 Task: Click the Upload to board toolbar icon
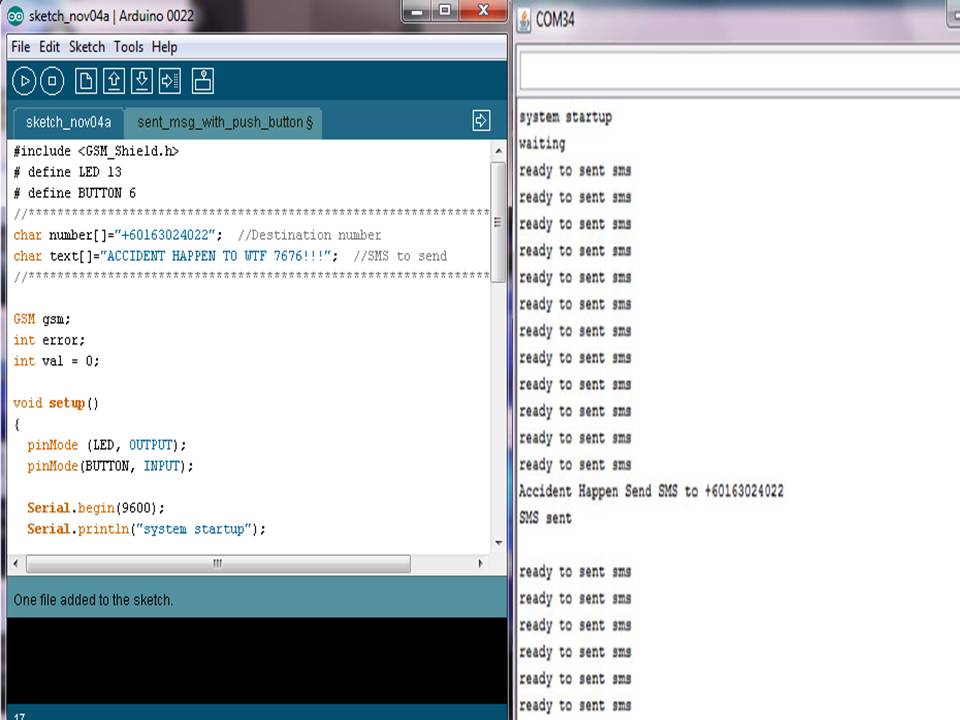[170, 81]
